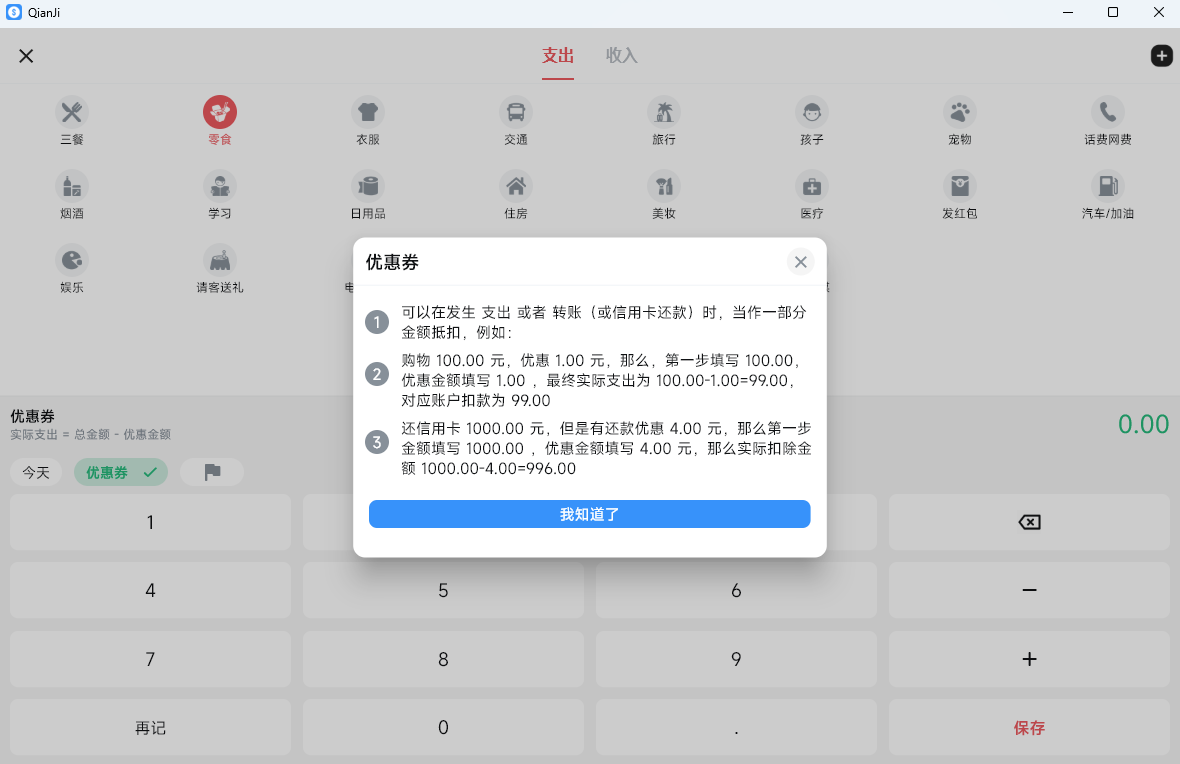Choose the 话费网费 phone bill icon
This screenshot has height=764, width=1180.
pyautogui.click(x=1108, y=112)
